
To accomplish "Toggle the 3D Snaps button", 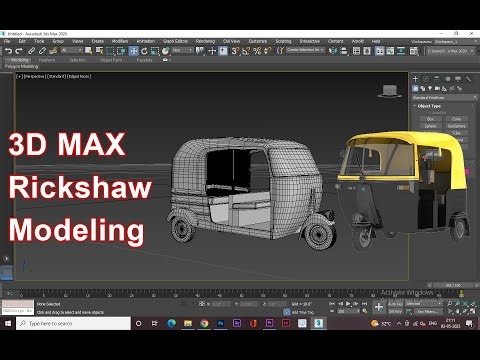I will click(235, 51).
